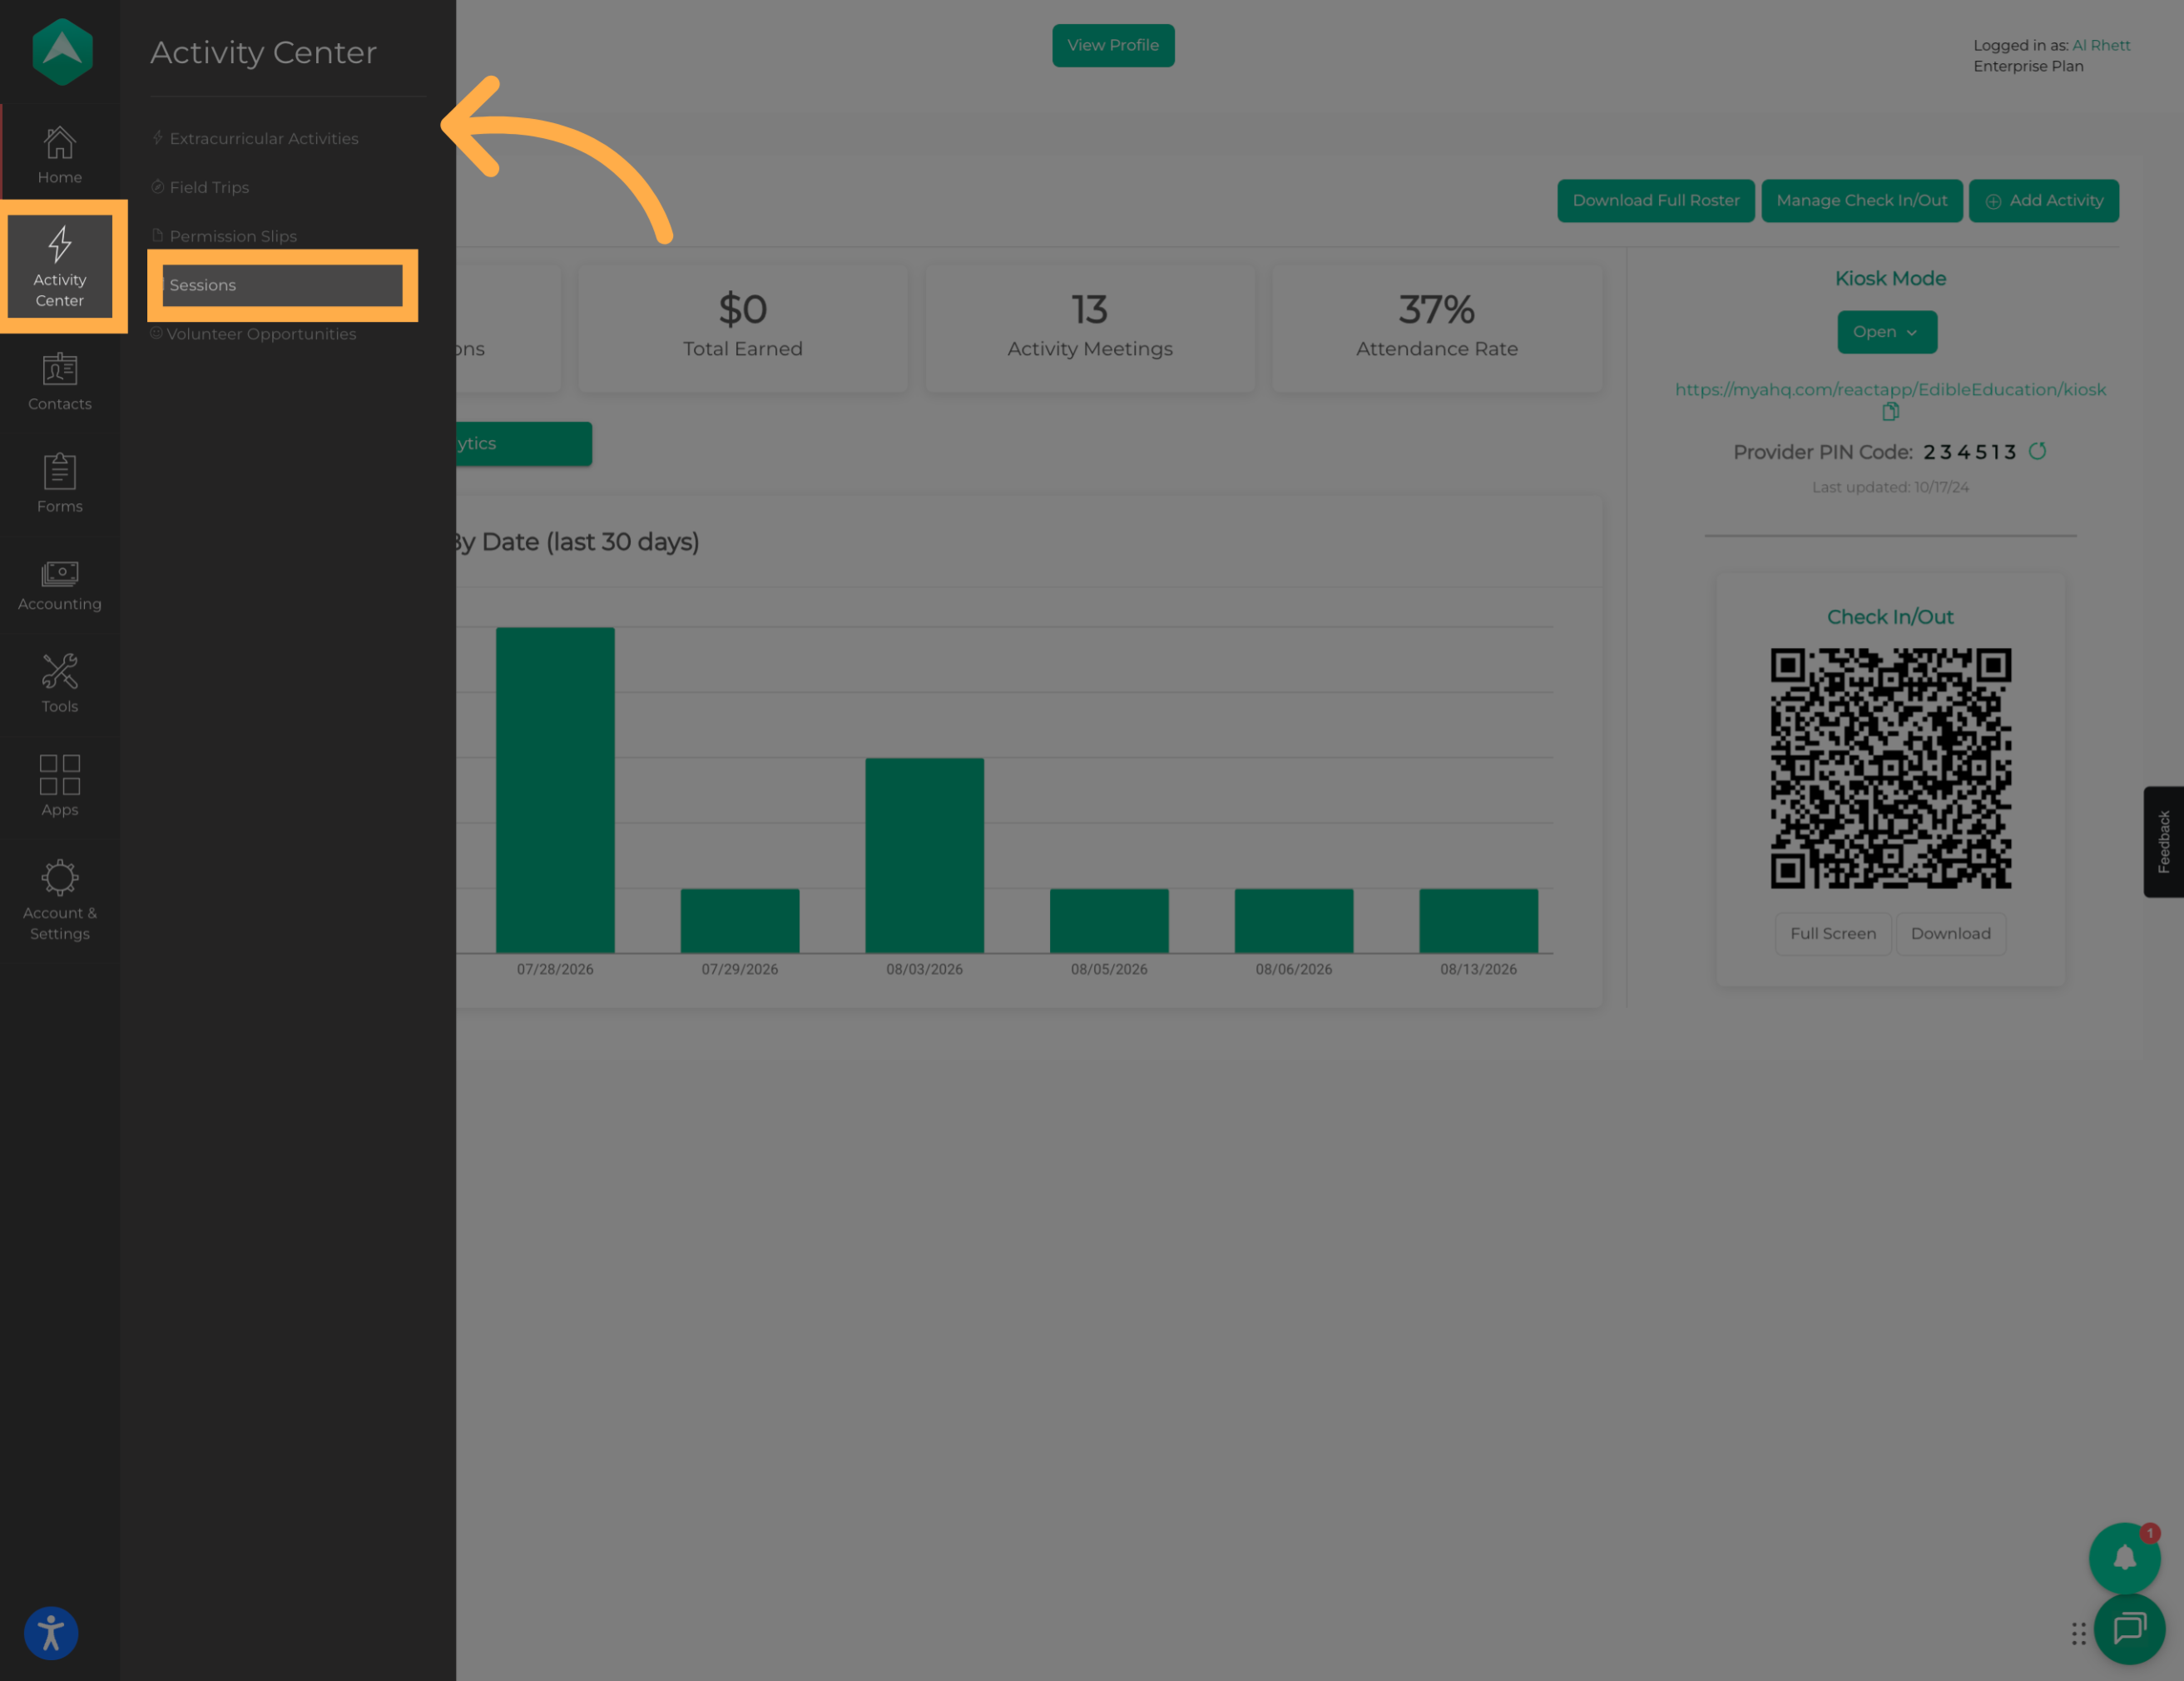This screenshot has width=2184, height=1681.
Task: Click the Provider PIN Code value 234513
Action: [1970, 452]
